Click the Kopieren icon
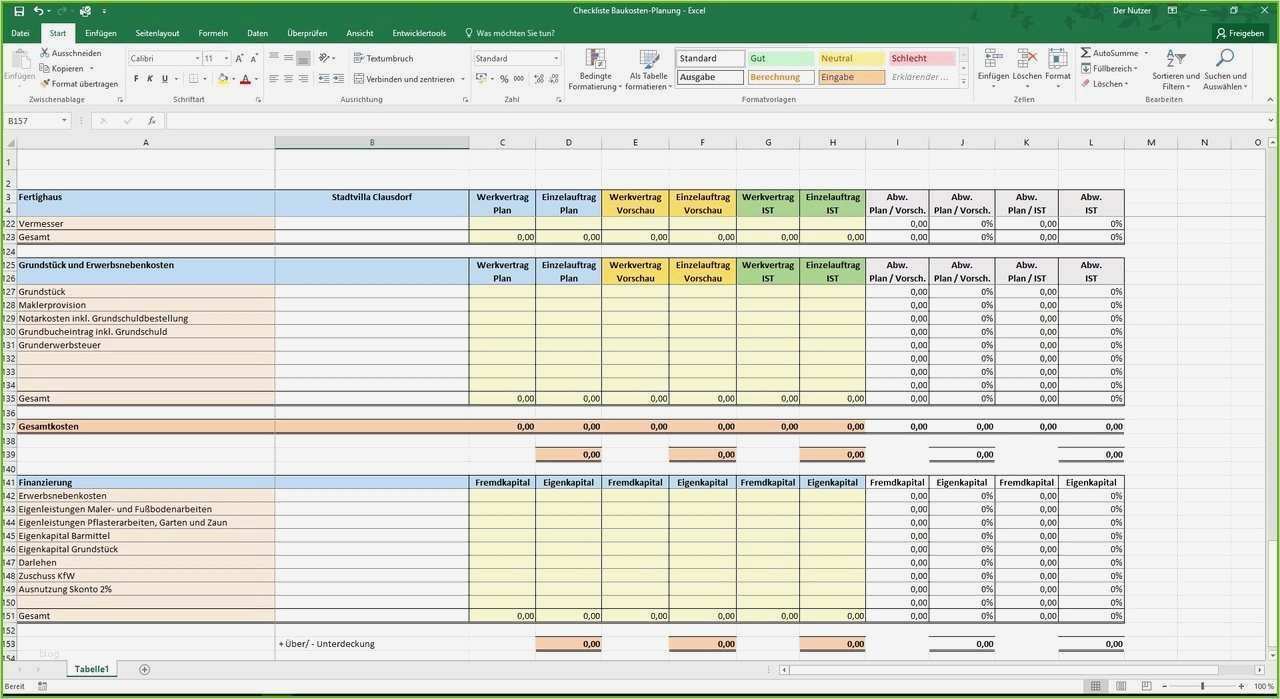This screenshot has width=1280, height=699. tap(44, 68)
